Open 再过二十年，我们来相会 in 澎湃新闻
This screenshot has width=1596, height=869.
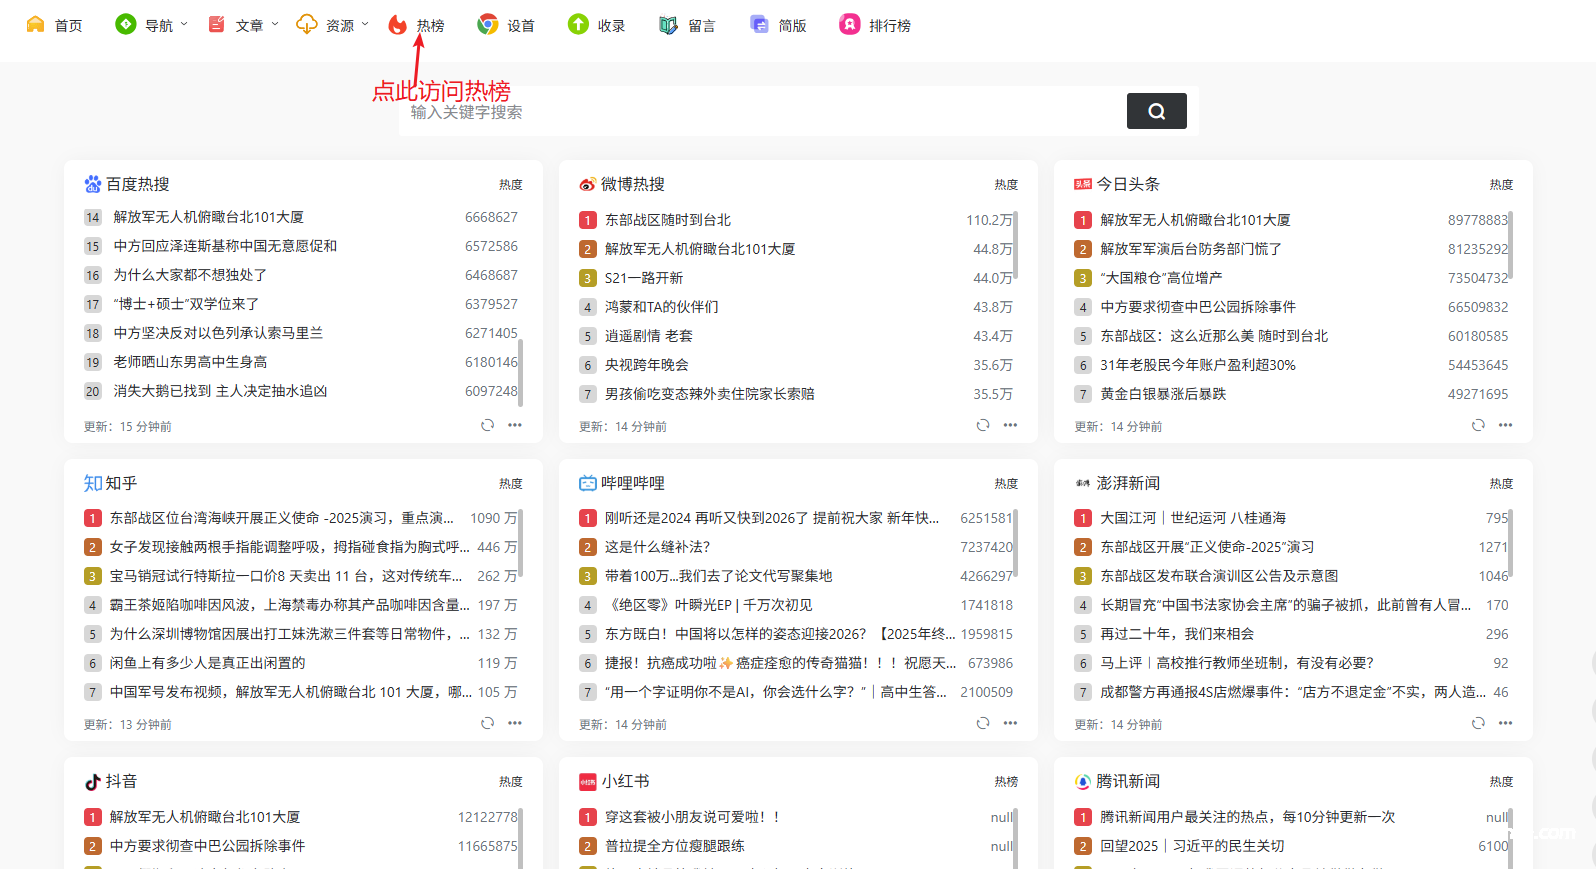1177,634
